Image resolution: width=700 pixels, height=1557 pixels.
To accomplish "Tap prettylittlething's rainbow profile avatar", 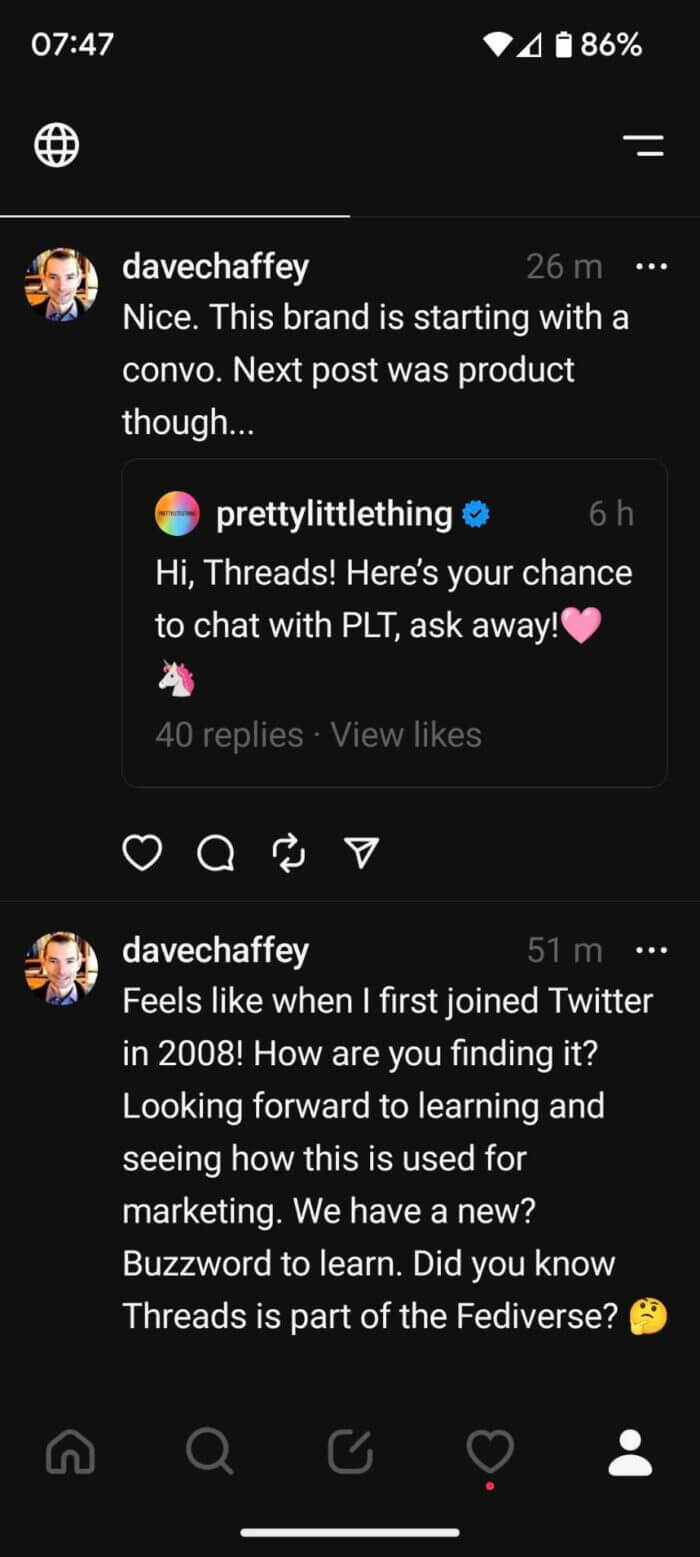I will [177, 513].
